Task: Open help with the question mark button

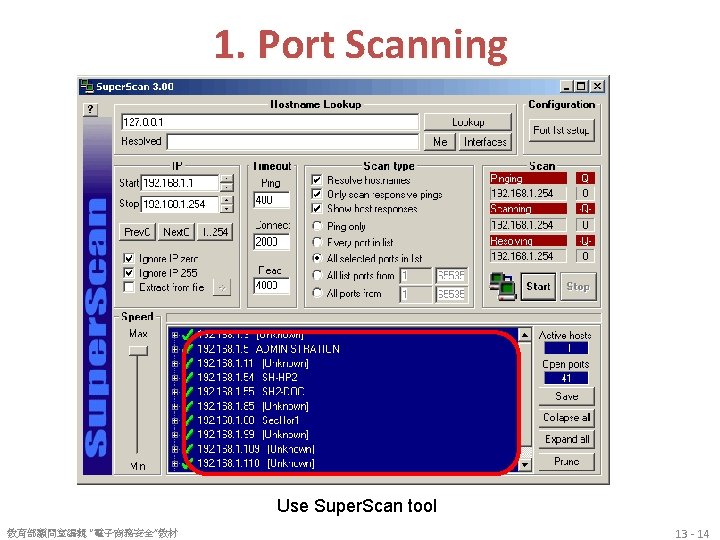Action: tap(90, 109)
